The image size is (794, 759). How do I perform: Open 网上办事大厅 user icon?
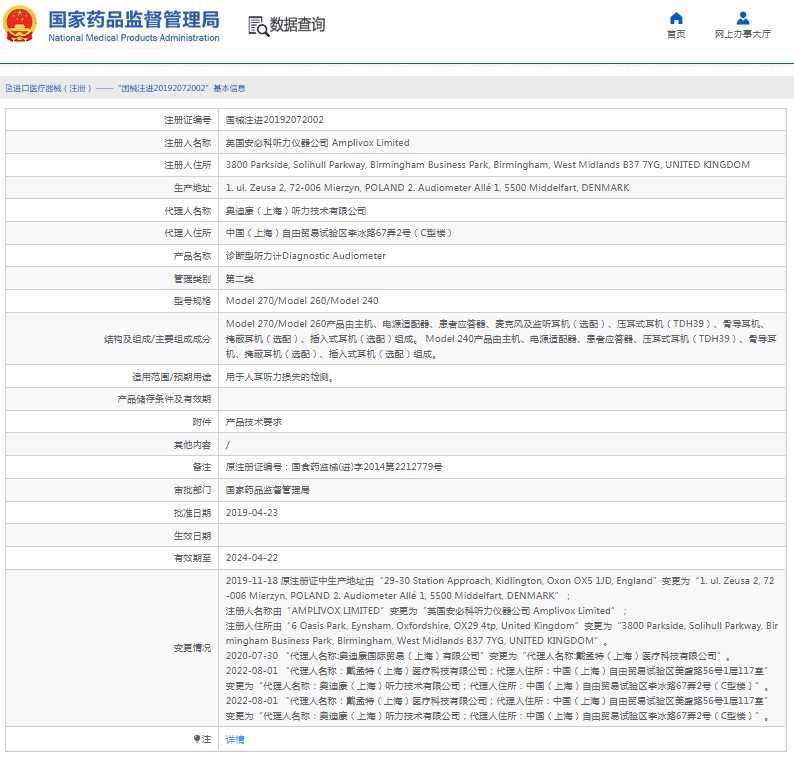click(743, 18)
